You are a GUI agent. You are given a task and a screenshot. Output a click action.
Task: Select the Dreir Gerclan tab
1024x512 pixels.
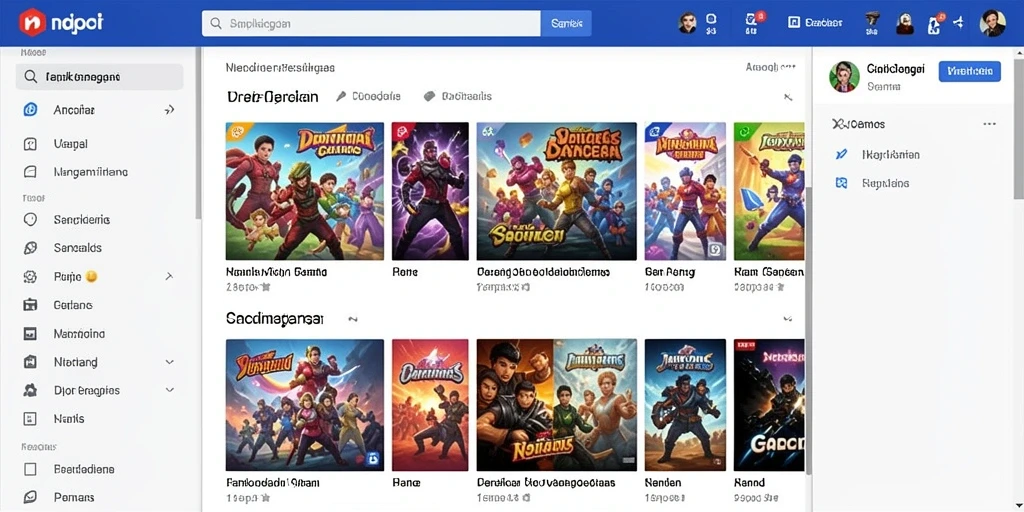click(273, 97)
